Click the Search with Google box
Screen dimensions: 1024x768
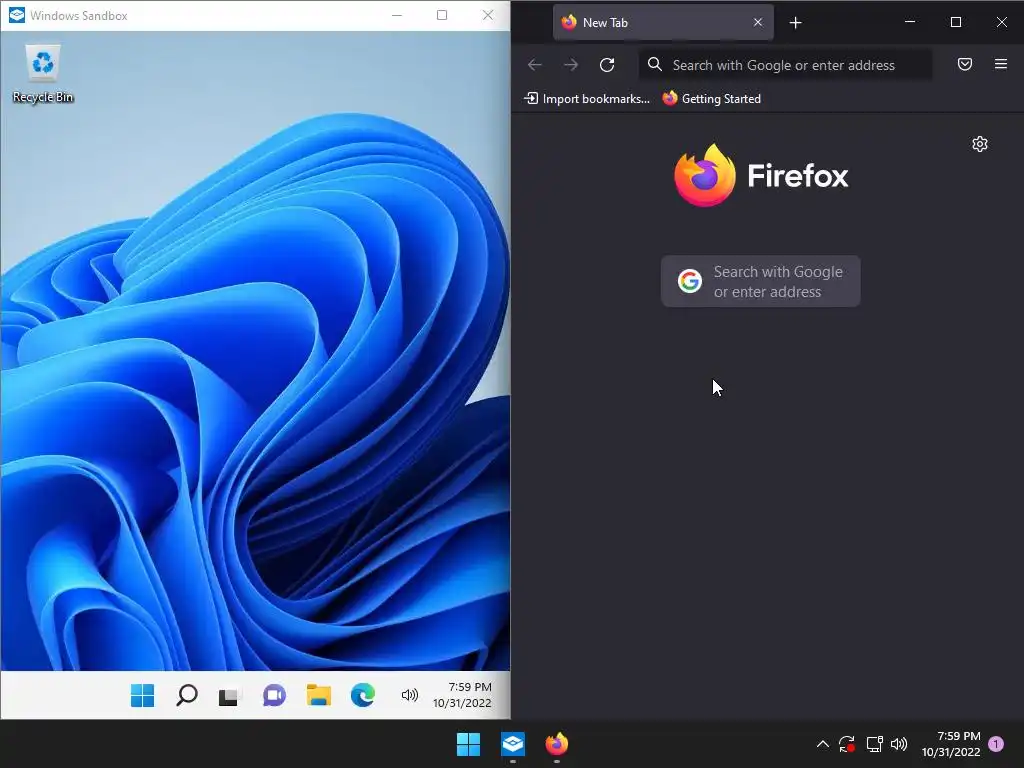(761, 281)
